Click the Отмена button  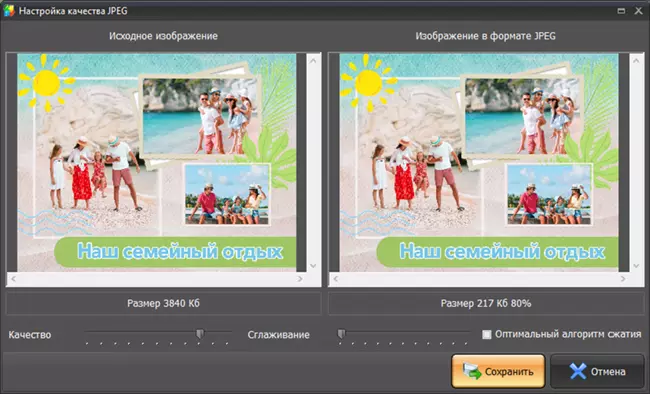(x=597, y=371)
